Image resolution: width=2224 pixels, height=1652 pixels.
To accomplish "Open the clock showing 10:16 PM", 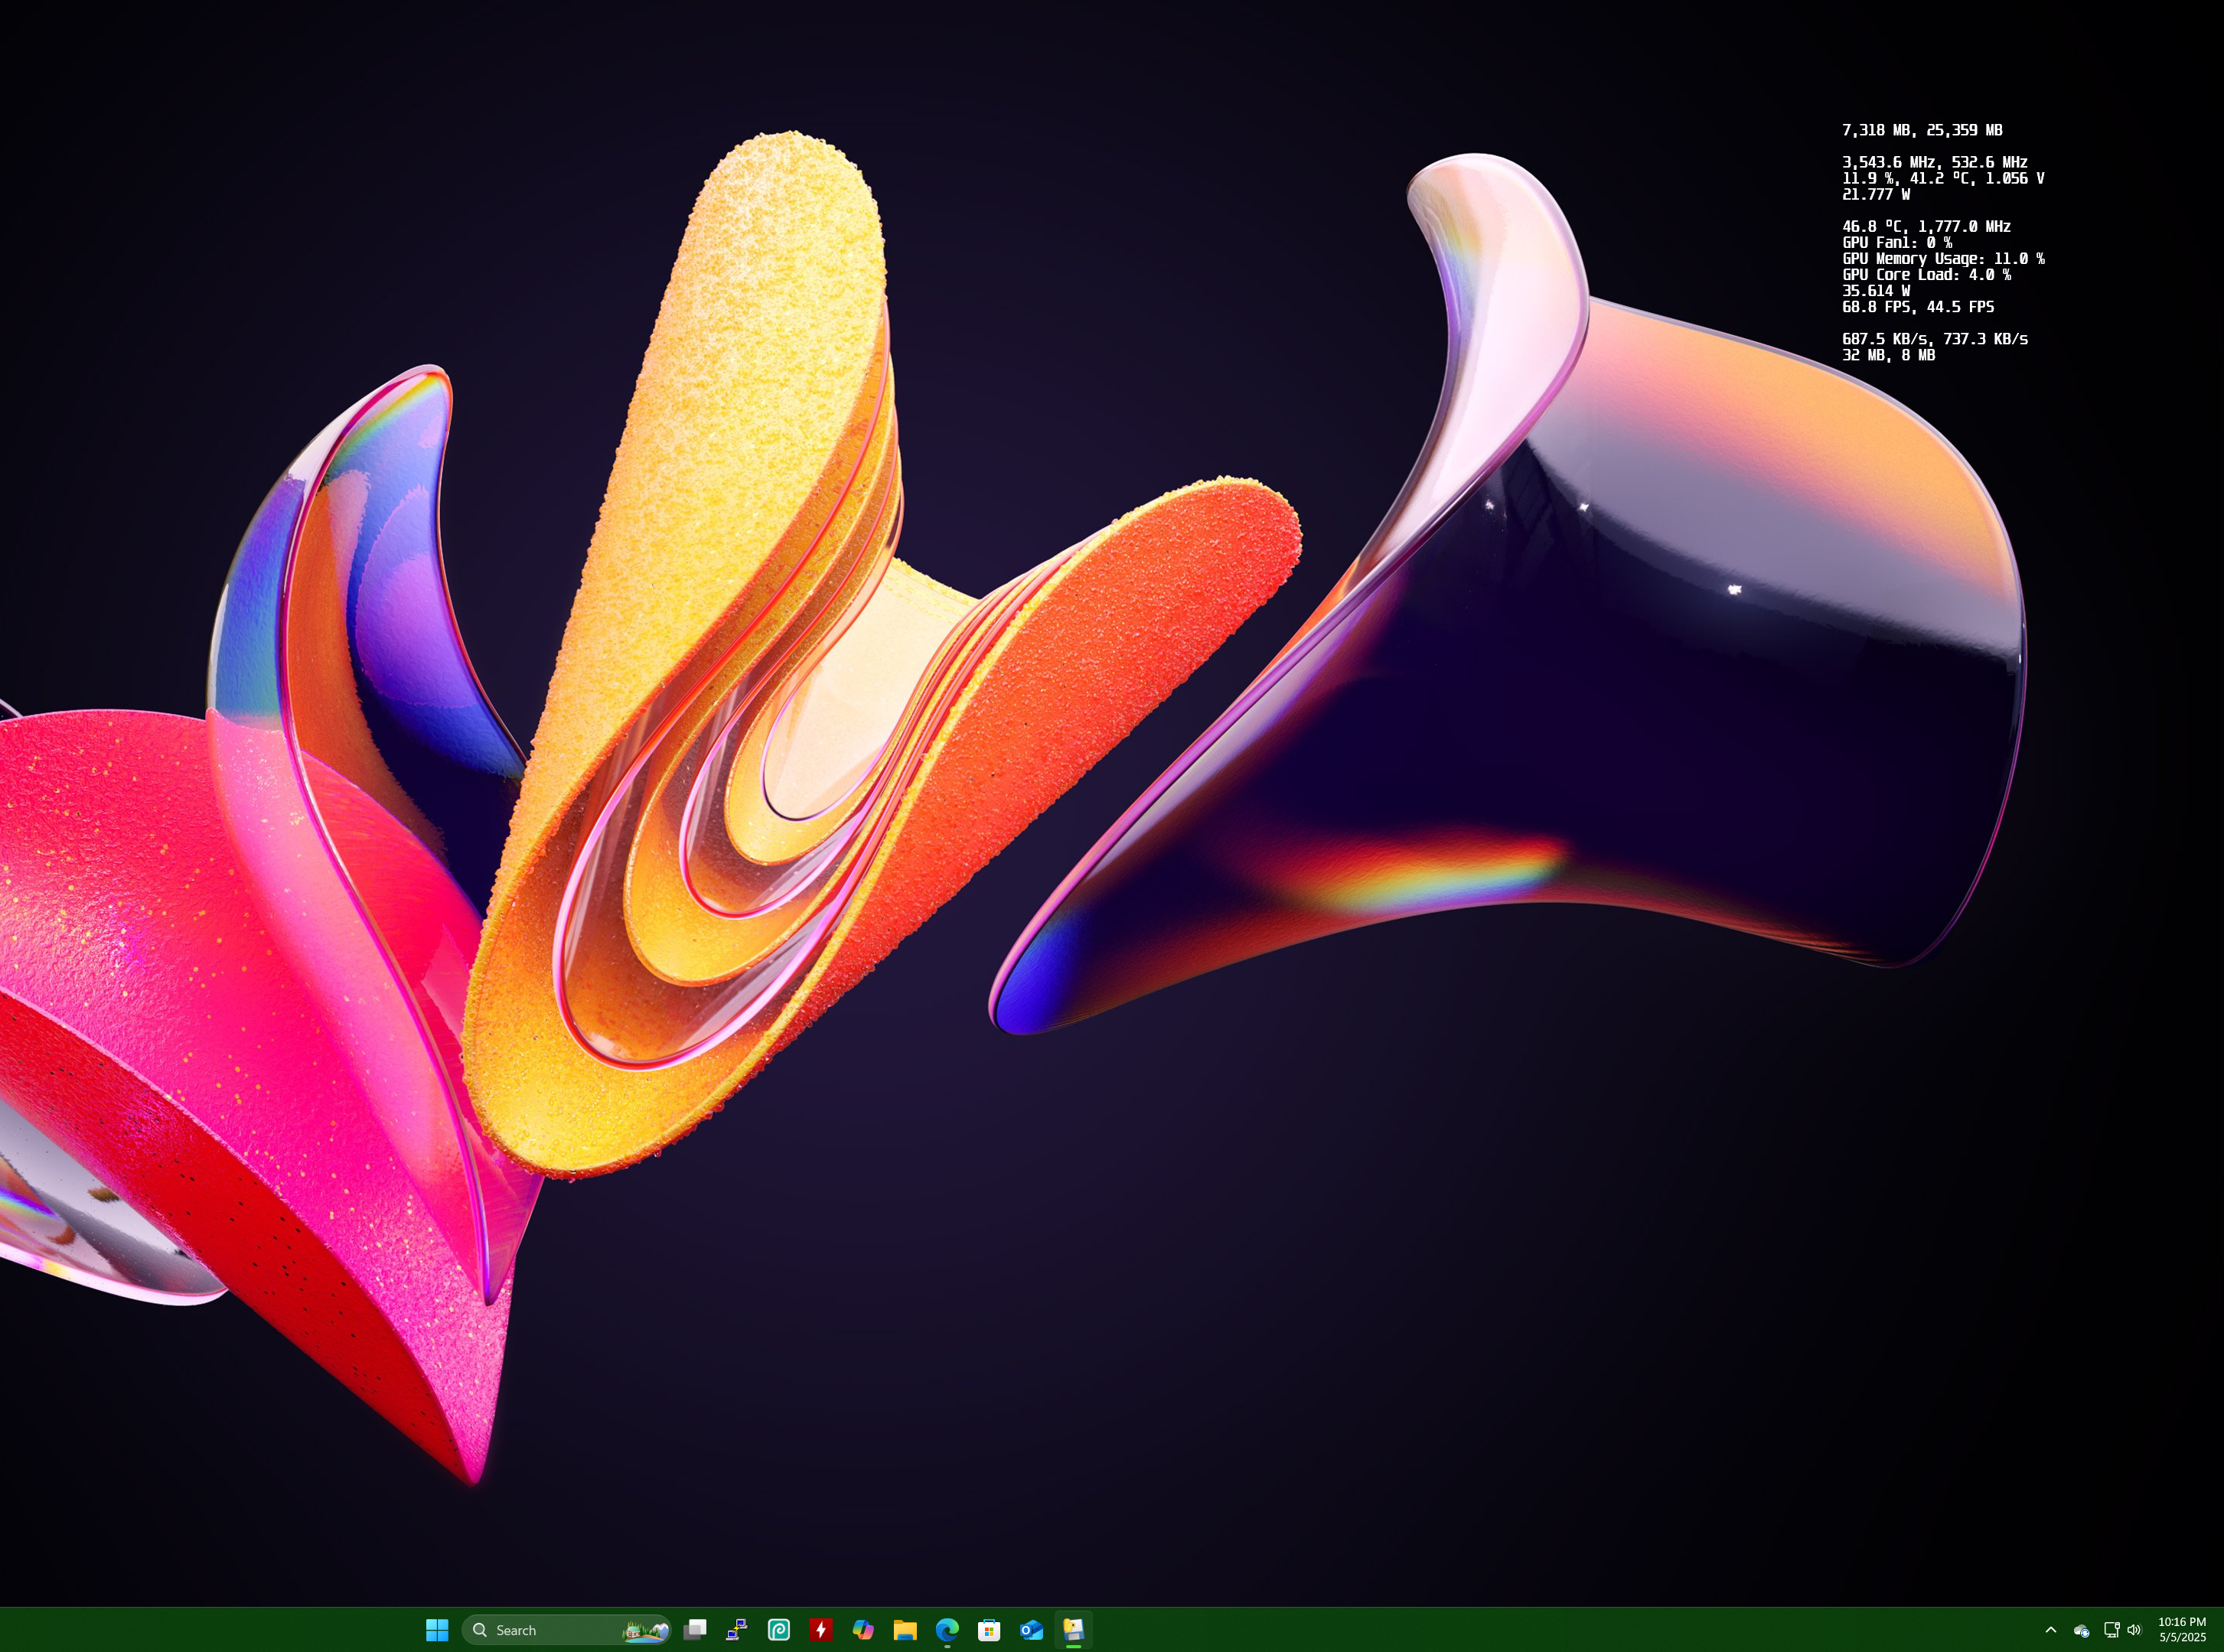I will 2181,1630.
